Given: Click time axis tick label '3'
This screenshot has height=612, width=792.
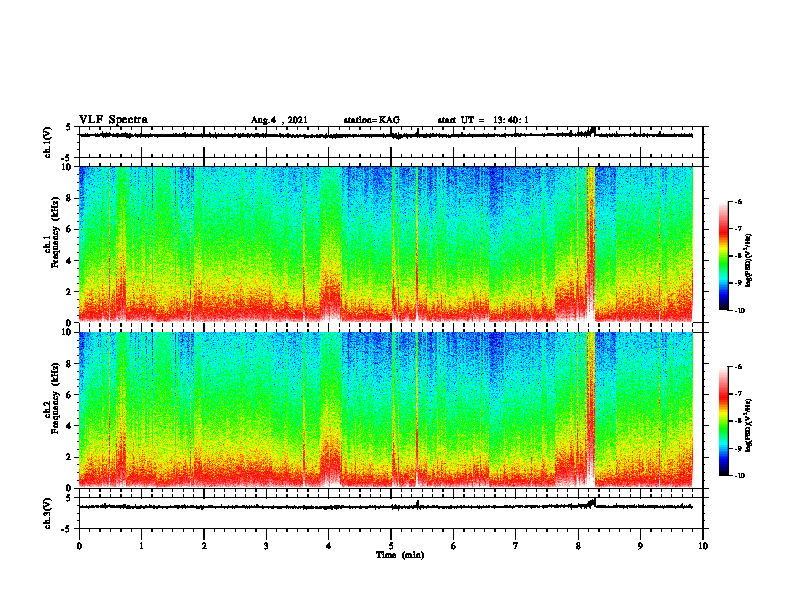Looking at the screenshot, I should 266,546.
